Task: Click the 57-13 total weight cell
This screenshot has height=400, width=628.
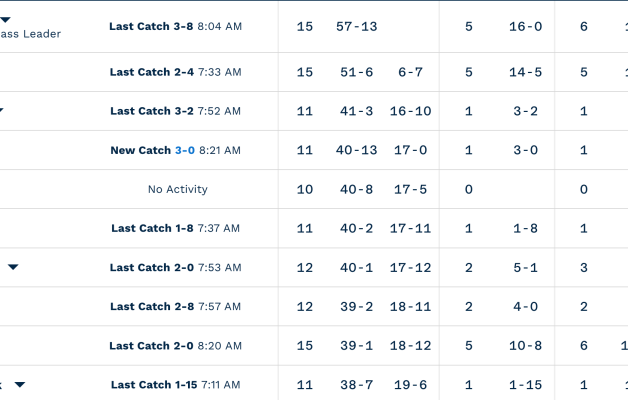Action: click(x=357, y=26)
